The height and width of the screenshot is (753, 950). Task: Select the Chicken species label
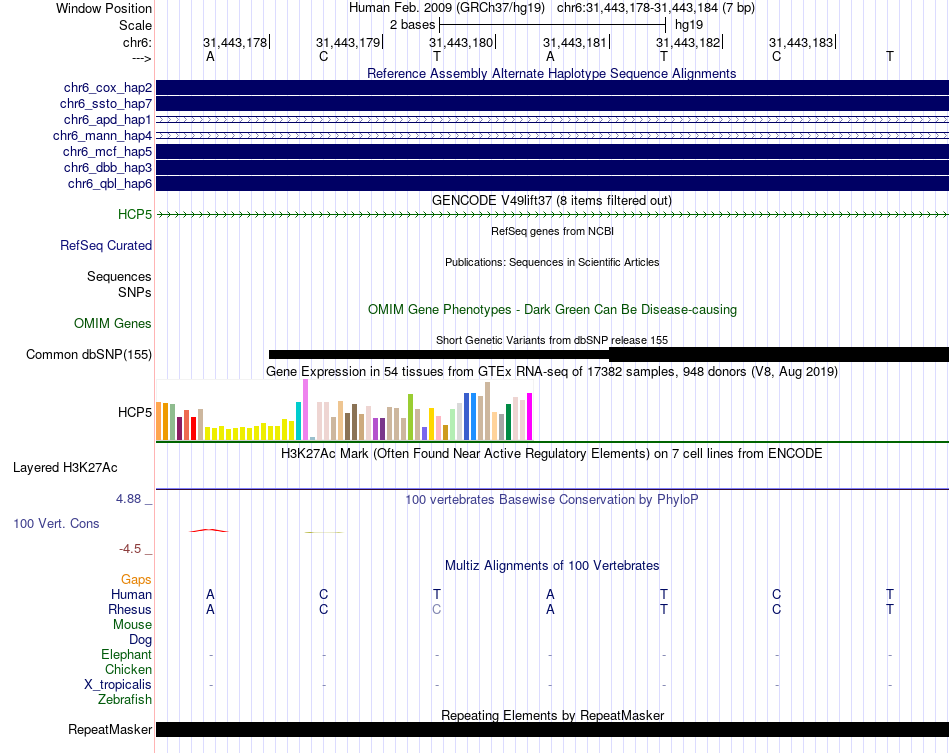(x=128, y=669)
